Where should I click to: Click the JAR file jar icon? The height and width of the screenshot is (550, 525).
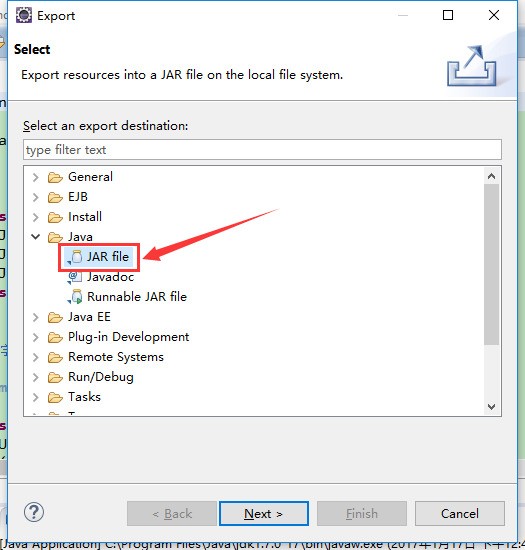(x=75, y=257)
